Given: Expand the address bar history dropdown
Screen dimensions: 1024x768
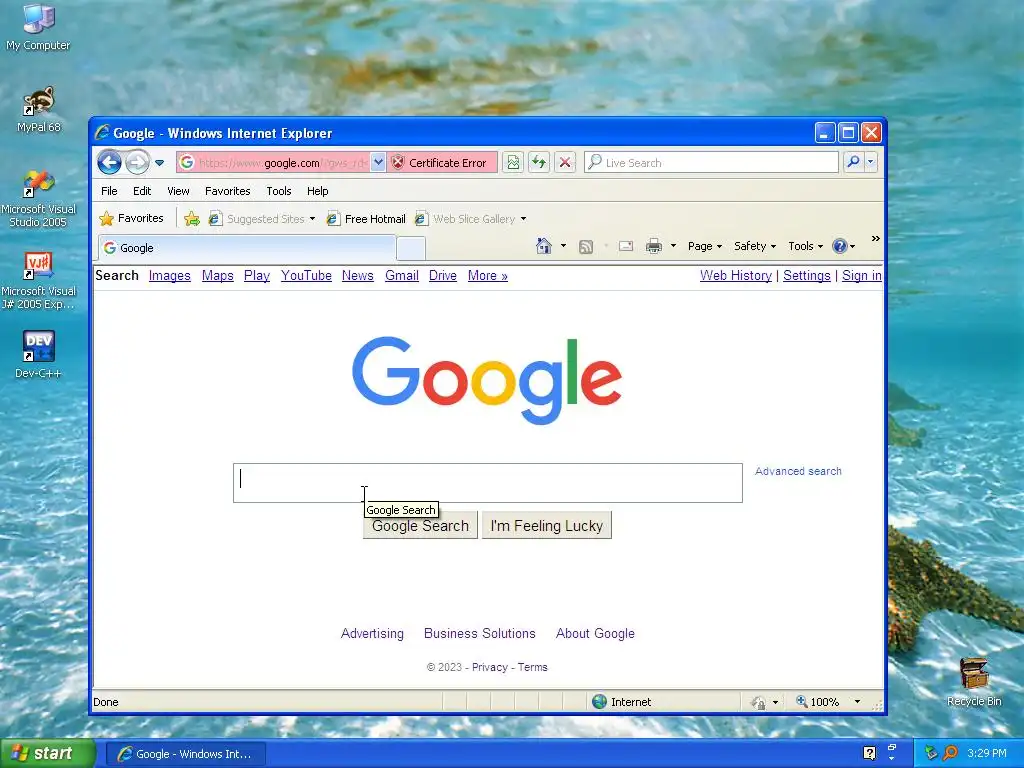Looking at the screenshot, I should click(x=378, y=163).
